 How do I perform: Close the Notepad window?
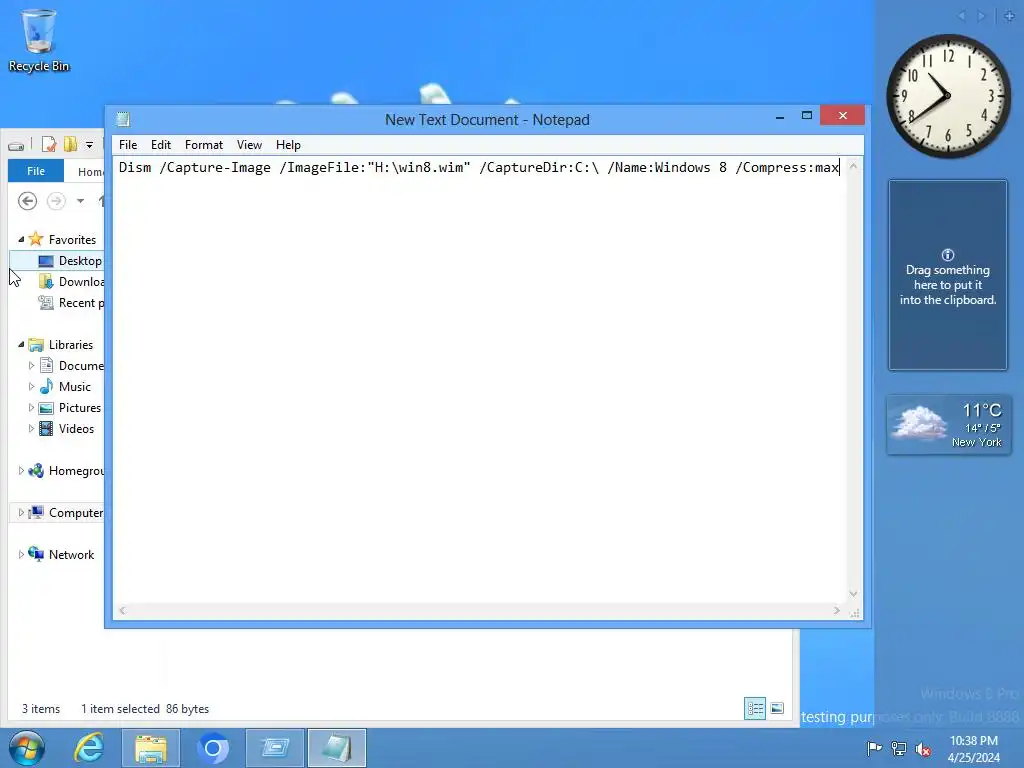click(x=842, y=116)
